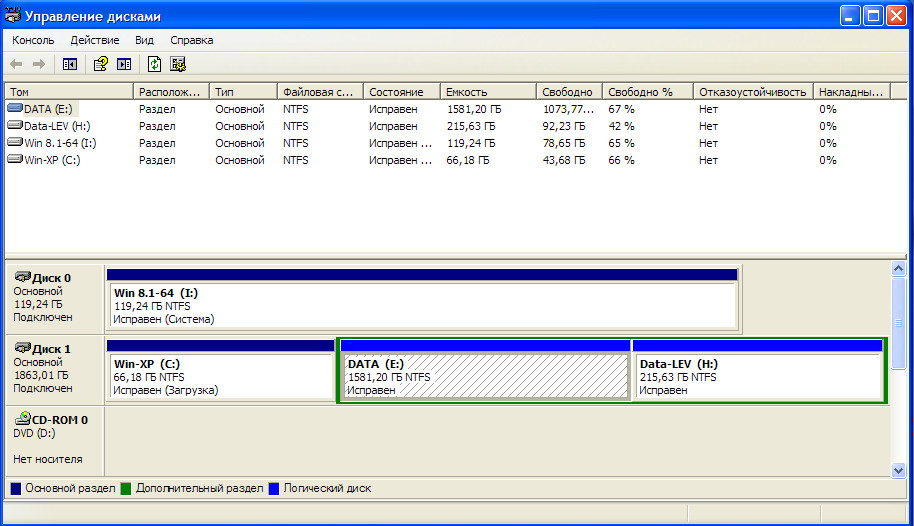Open Help via the question mark toolbar icon
The image size is (914, 526).
[x=100, y=64]
